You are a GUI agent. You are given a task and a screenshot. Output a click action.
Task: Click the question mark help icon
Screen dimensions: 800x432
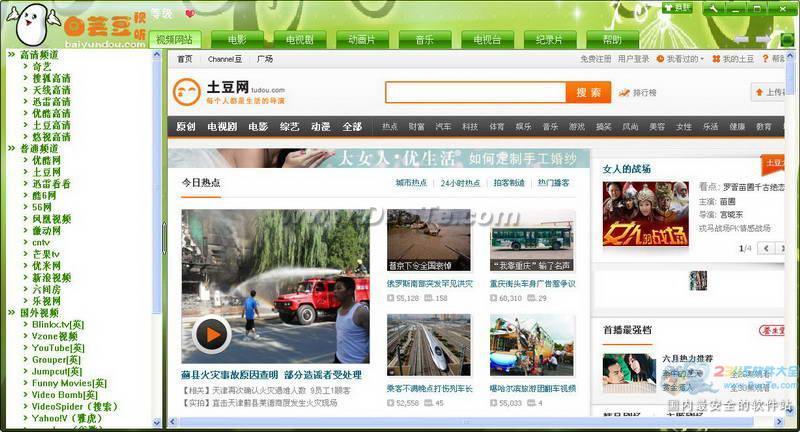coord(765,59)
